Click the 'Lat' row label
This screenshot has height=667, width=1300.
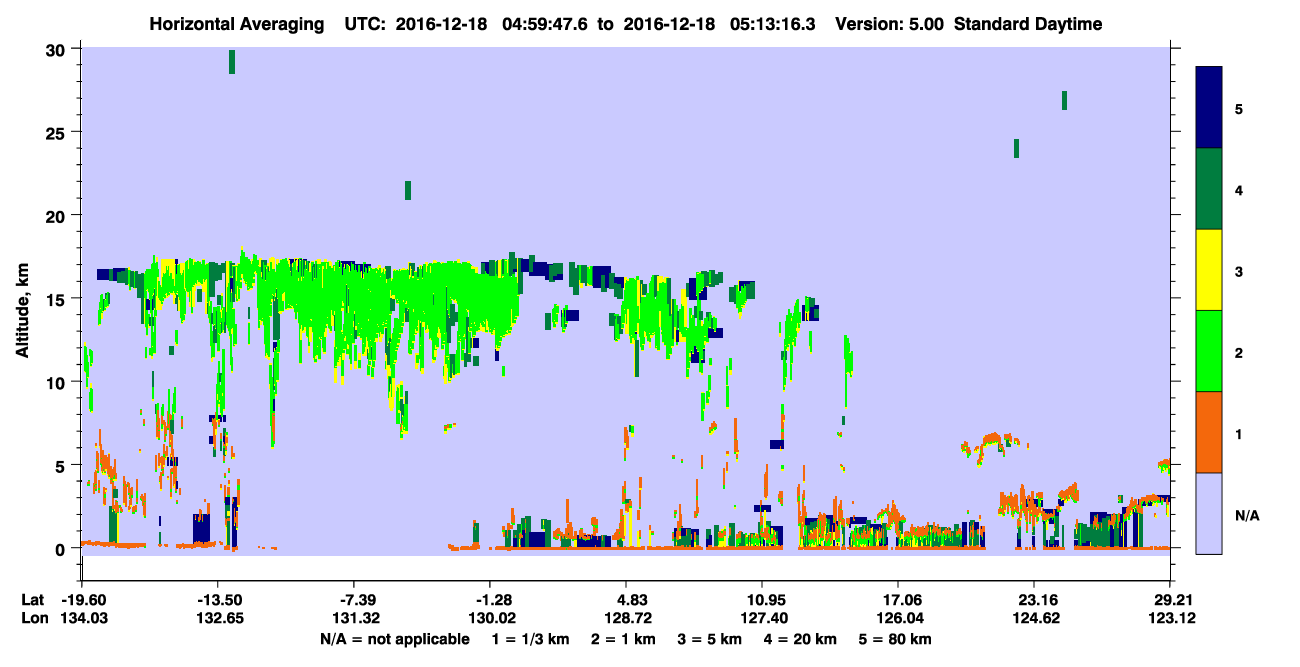33,600
